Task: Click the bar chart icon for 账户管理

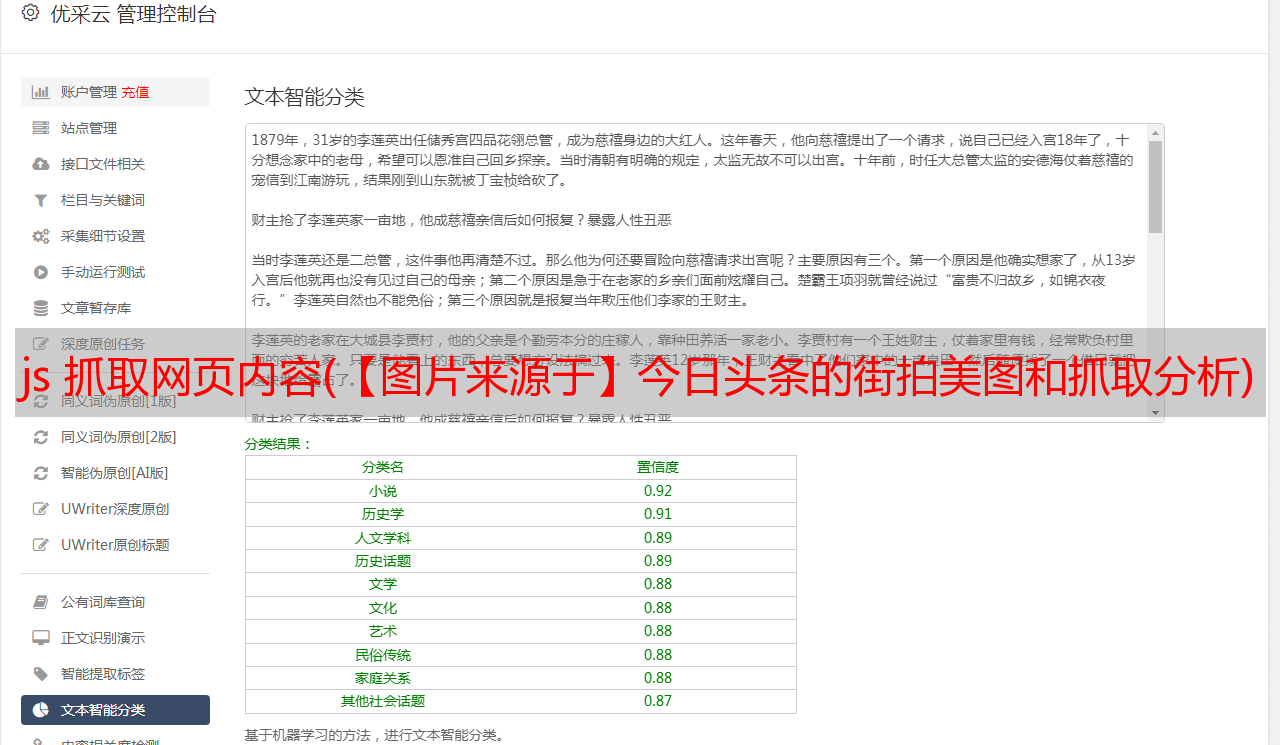Action: point(41,92)
